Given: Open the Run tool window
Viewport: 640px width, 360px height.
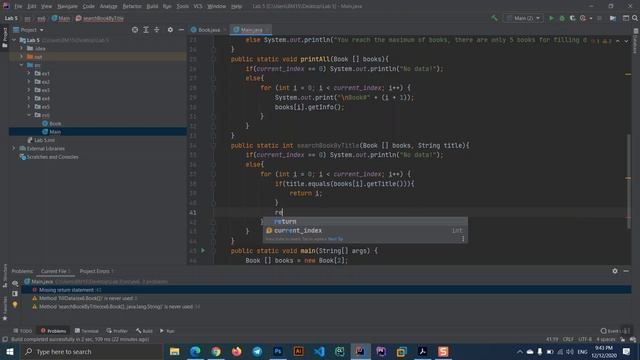Looking at the screenshot, I should (167, 331).
